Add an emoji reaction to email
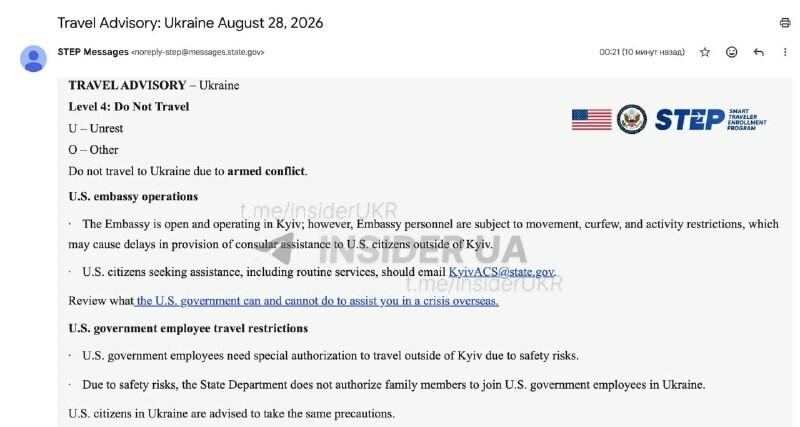Viewport: 800px width, 427px height. point(731,52)
